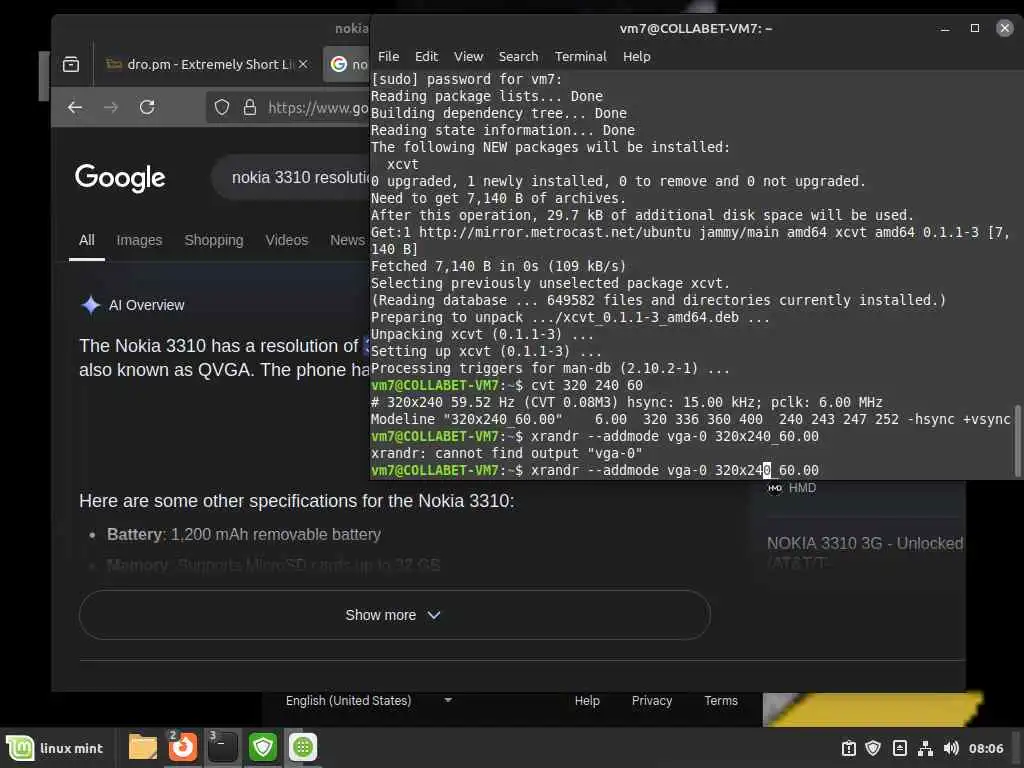
Task: Open the file manager from the taskbar
Action: pyautogui.click(x=142, y=747)
